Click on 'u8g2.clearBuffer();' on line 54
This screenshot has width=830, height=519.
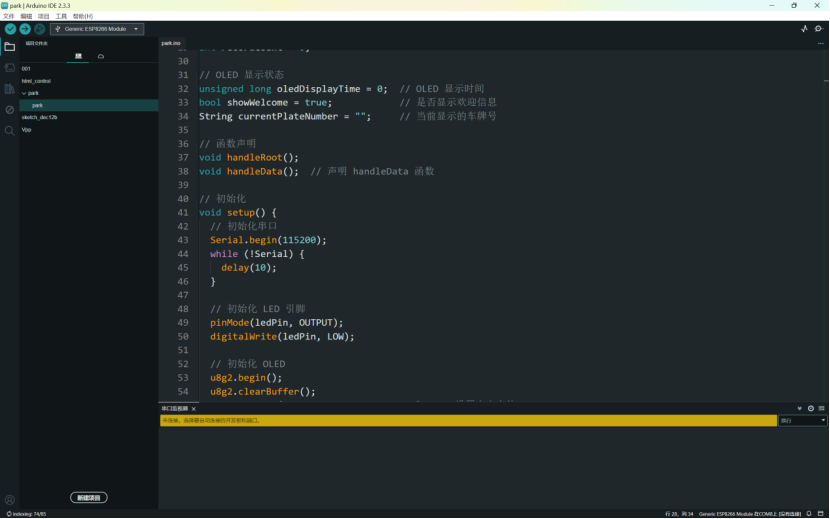263,391
